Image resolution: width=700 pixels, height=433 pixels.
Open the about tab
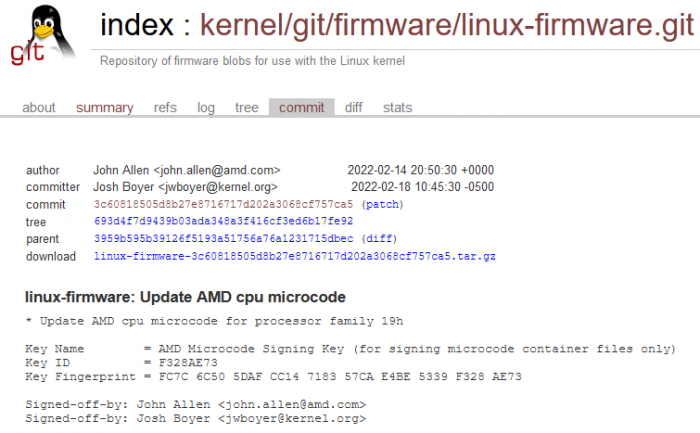[39, 108]
